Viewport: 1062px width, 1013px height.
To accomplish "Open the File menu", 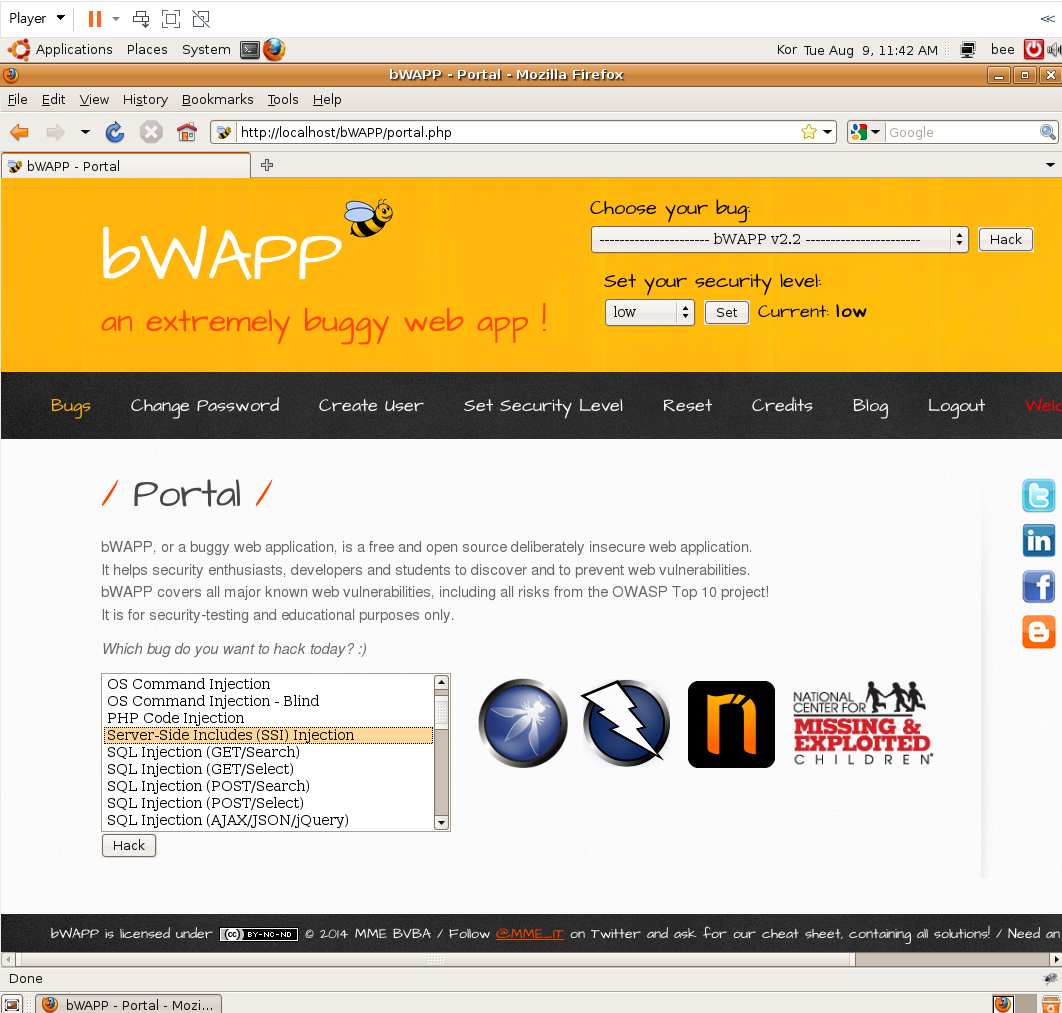I will pyautogui.click(x=18, y=100).
